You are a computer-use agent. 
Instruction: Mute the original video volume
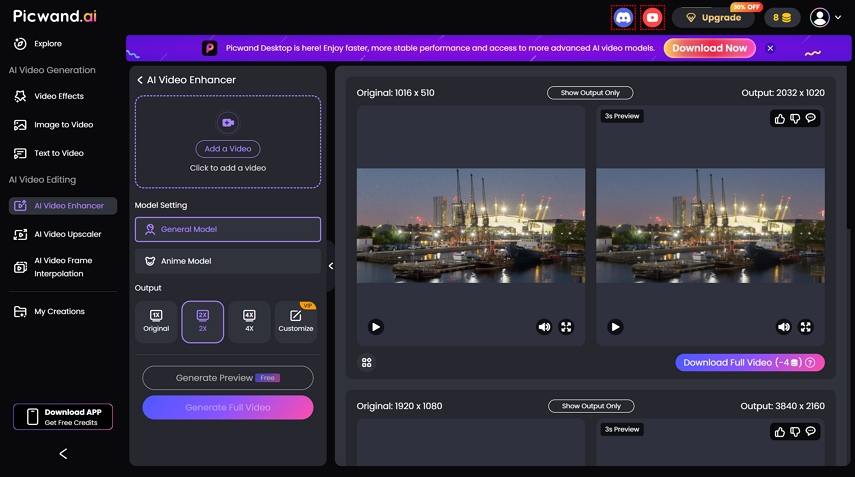point(544,327)
